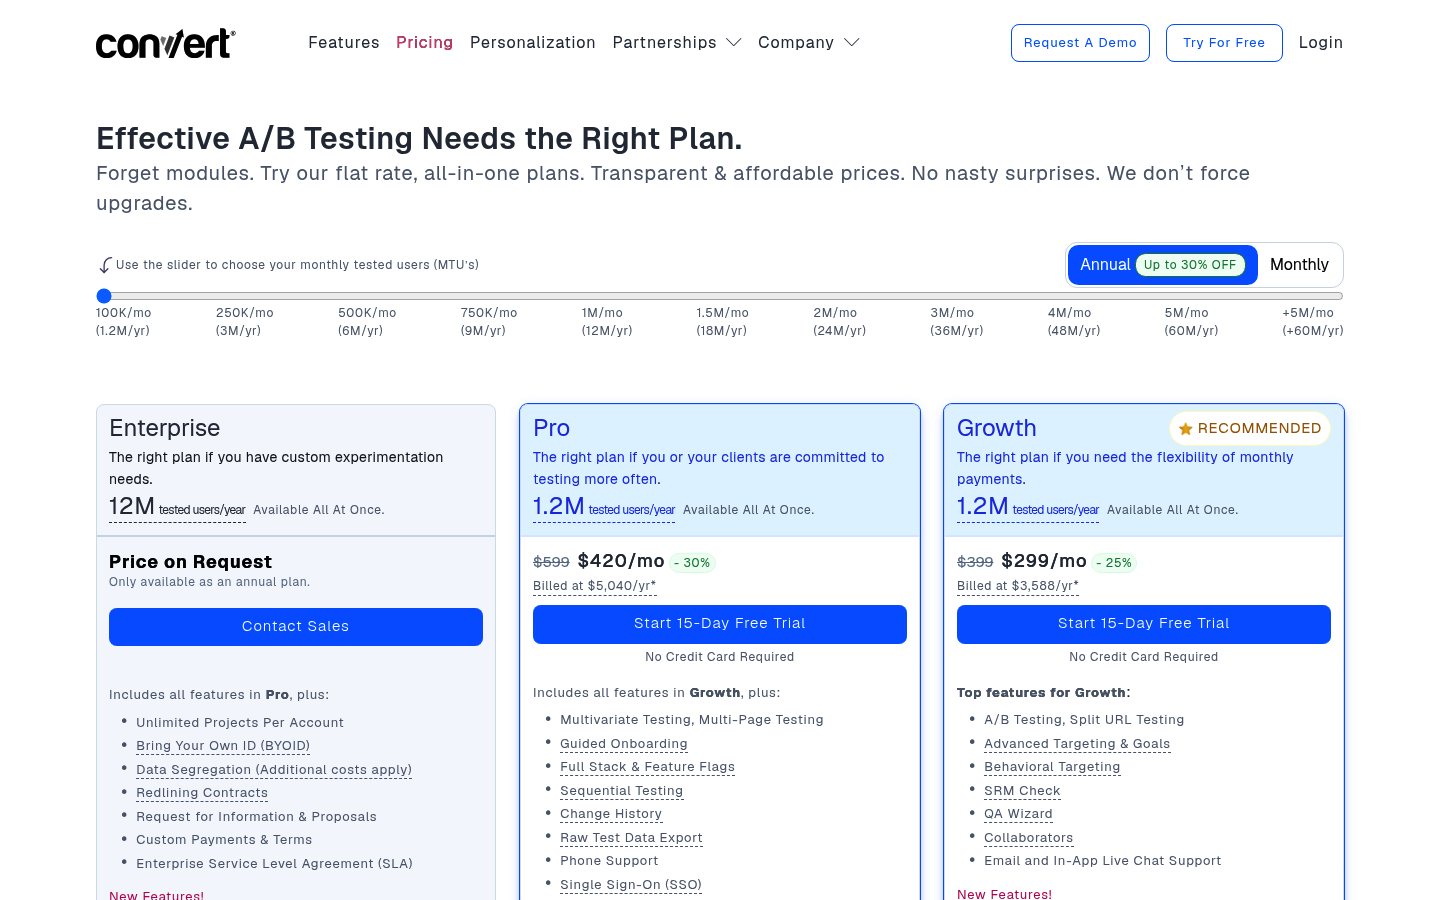Open Full Stack & Feature Flags info
The width and height of the screenshot is (1440, 900).
coord(647,767)
